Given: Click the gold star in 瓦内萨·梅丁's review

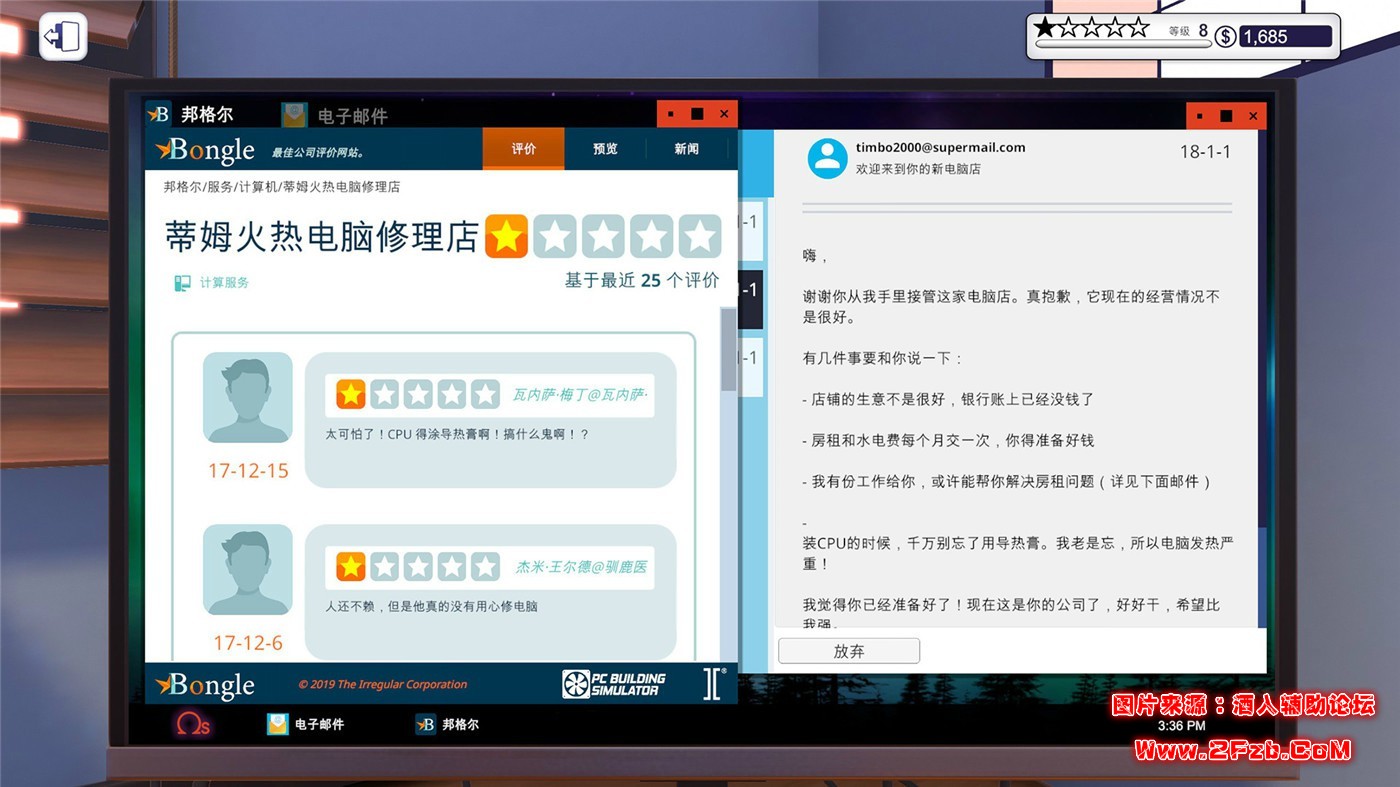Looking at the screenshot, I should [350, 394].
